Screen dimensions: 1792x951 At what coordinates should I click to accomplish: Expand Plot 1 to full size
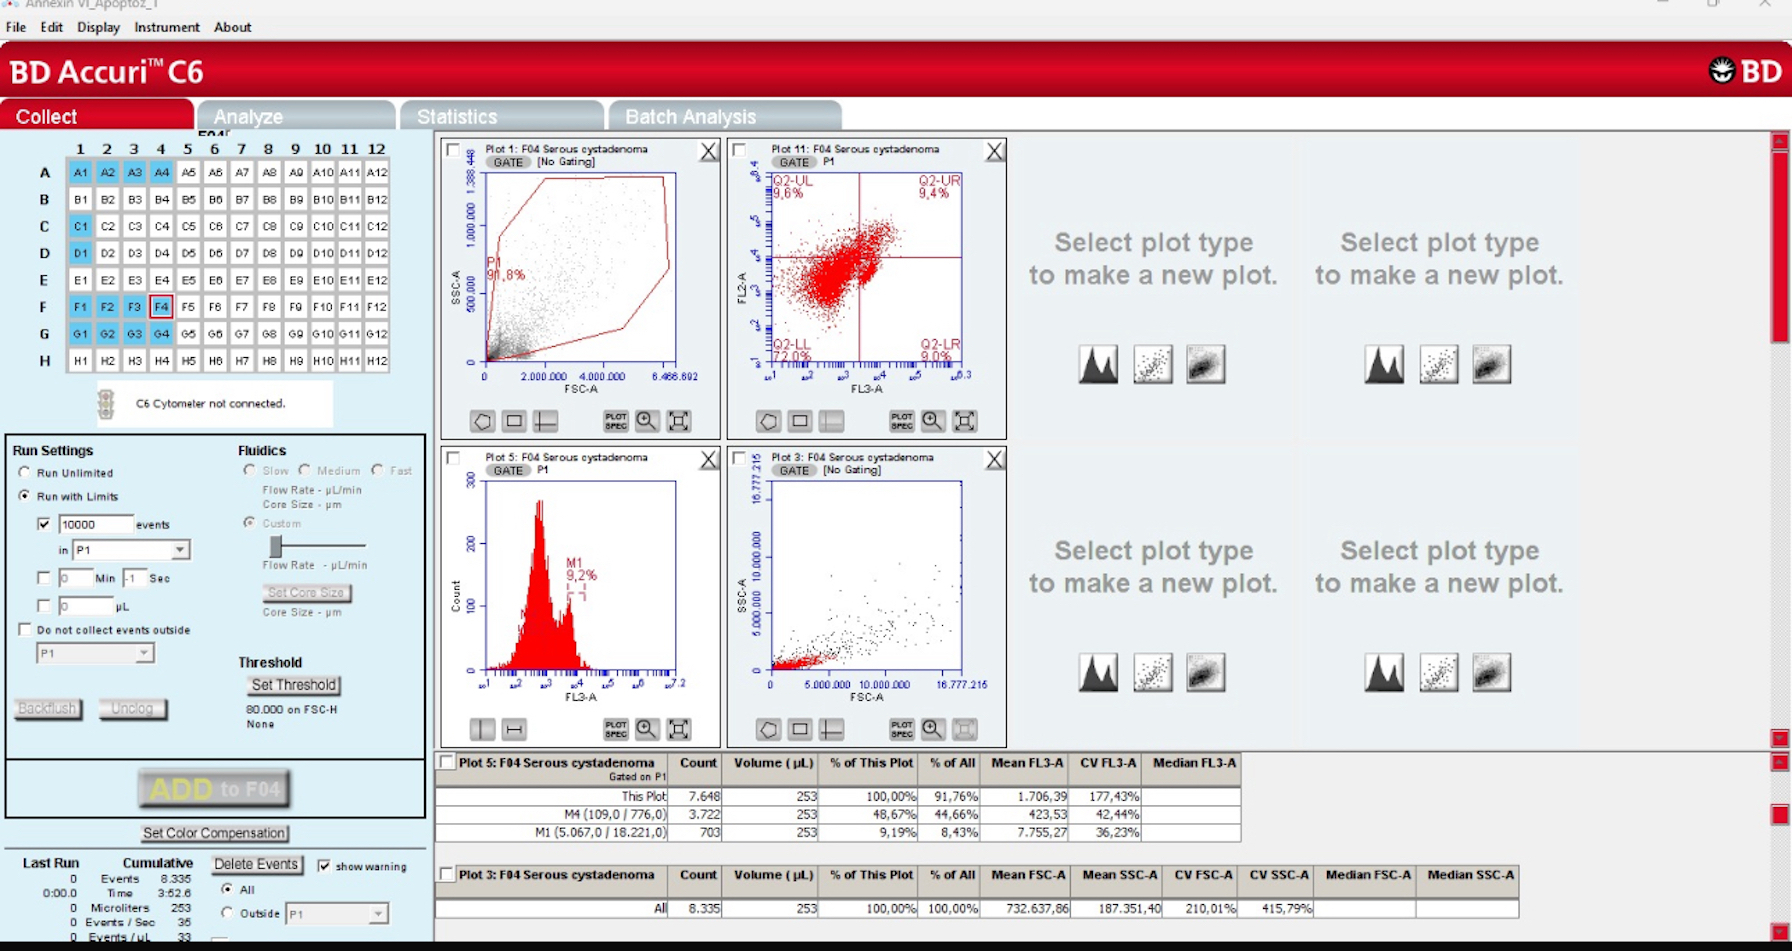(x=679, y=421)
